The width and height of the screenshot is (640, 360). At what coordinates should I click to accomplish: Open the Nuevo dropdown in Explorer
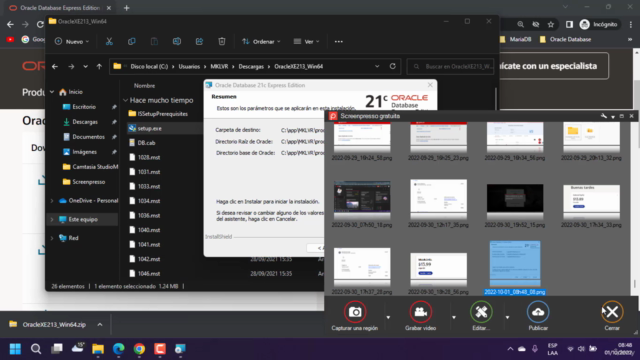pos(72,41)
